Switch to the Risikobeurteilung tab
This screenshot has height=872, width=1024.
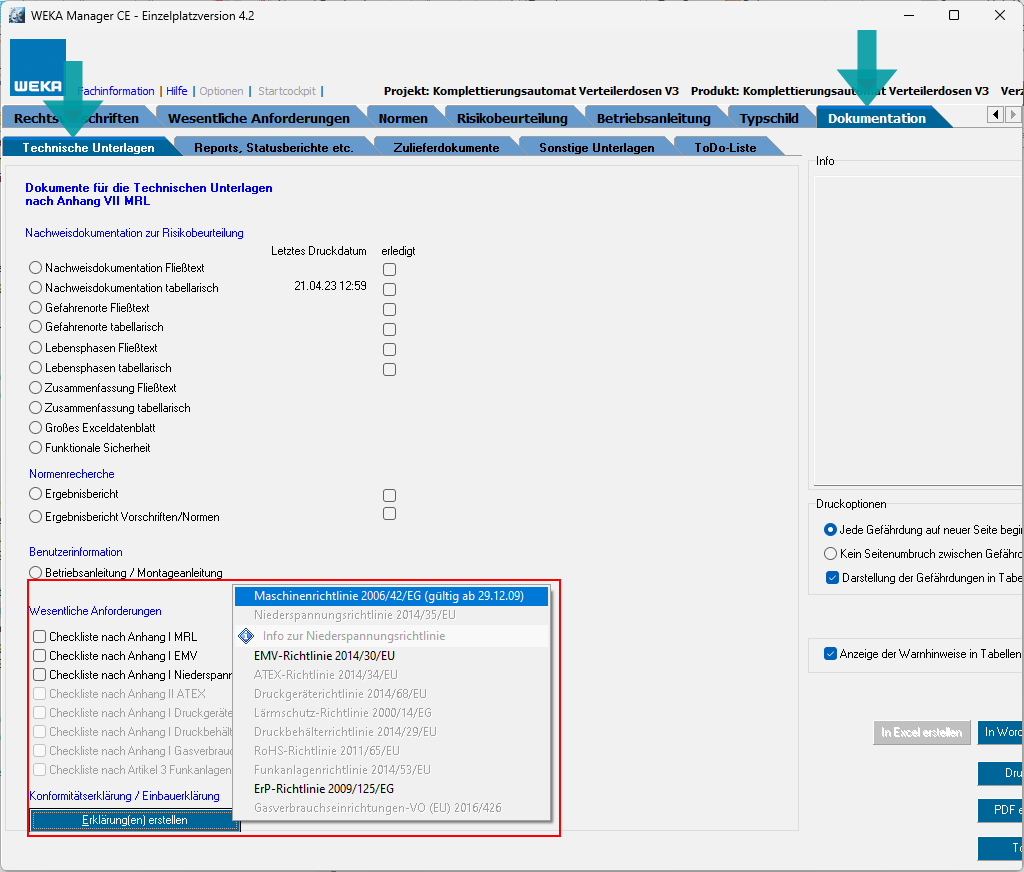tap(512, 118)
